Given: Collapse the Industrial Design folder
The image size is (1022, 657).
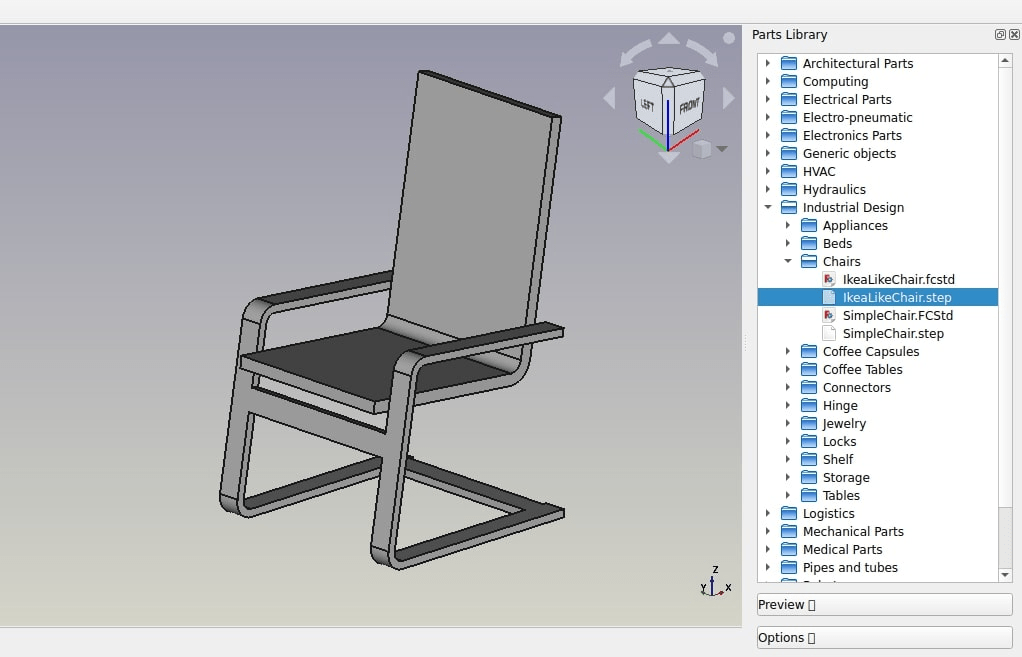Looking at the screenshot, I should [768, 207].
